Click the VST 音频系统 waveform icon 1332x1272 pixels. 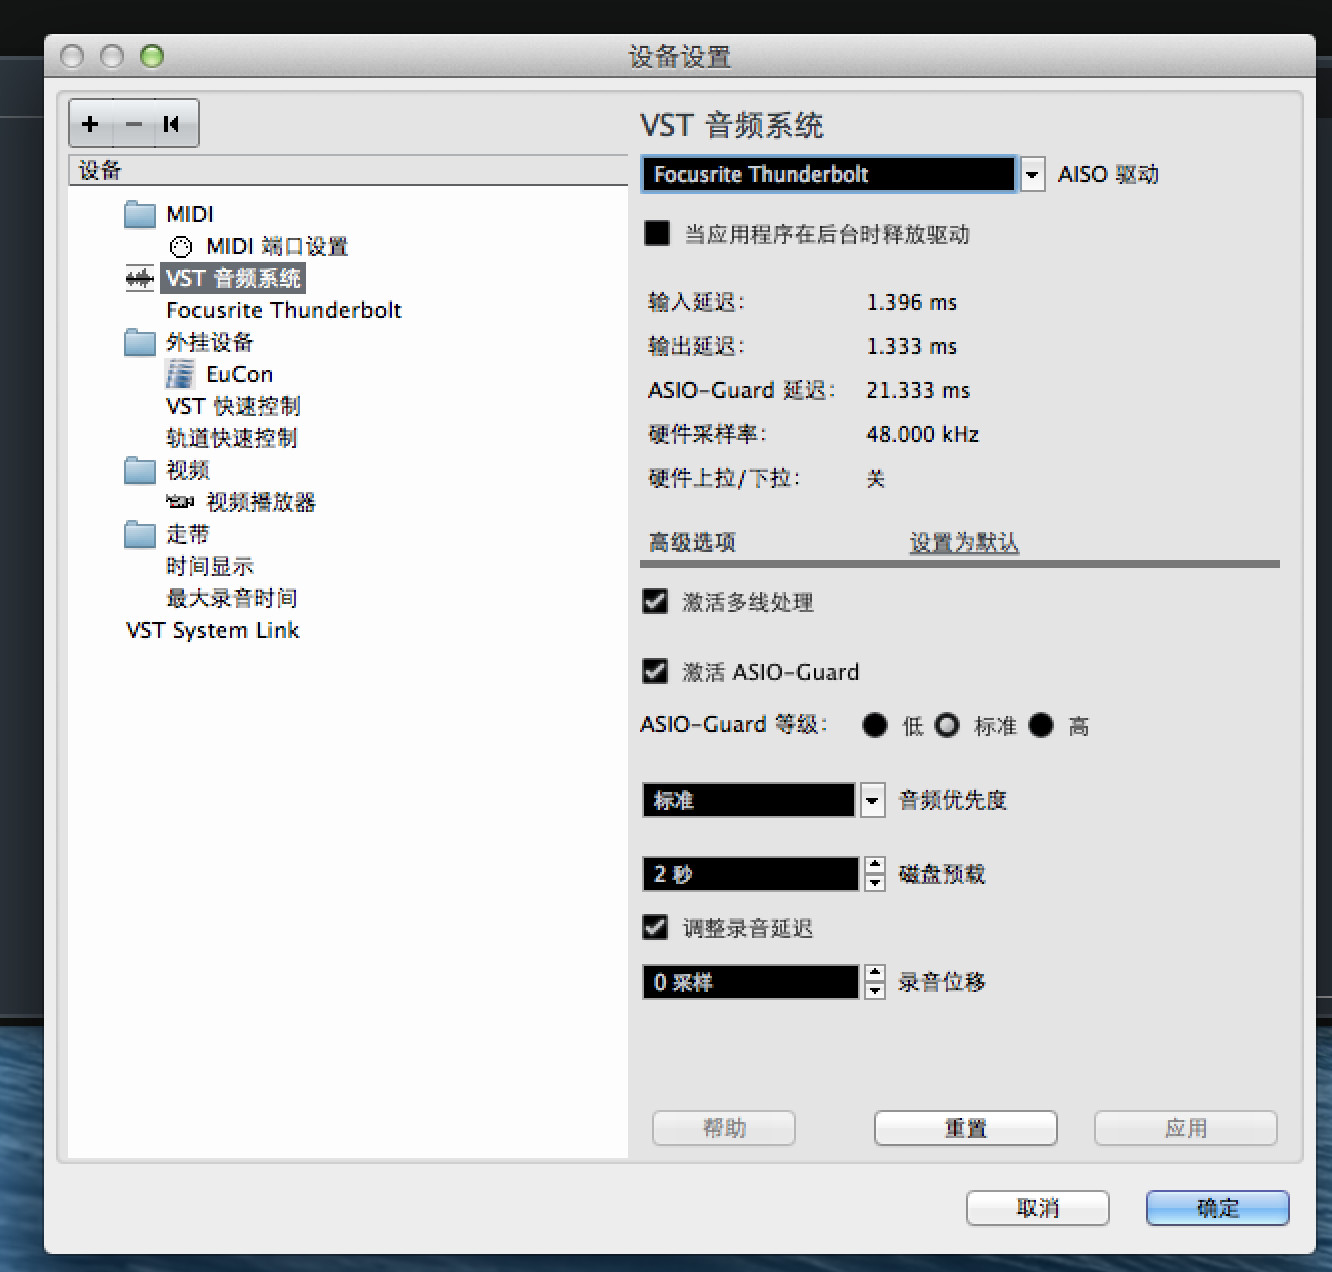click(x=139, y=278)
